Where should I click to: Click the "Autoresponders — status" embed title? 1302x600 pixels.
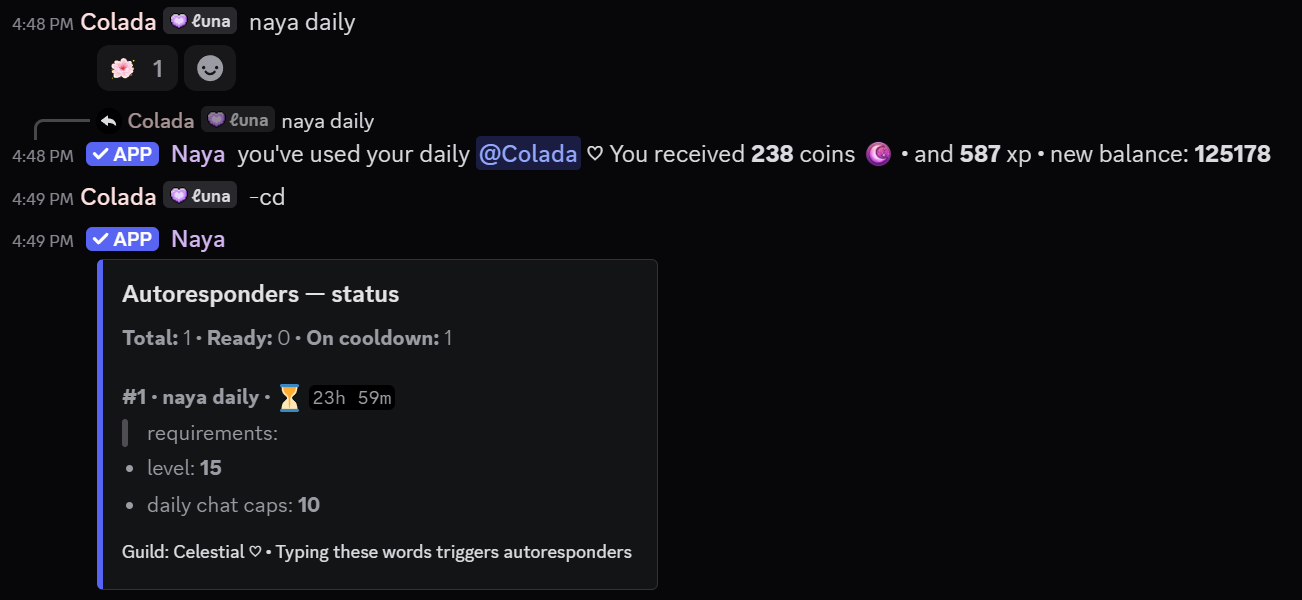point(260,294)
